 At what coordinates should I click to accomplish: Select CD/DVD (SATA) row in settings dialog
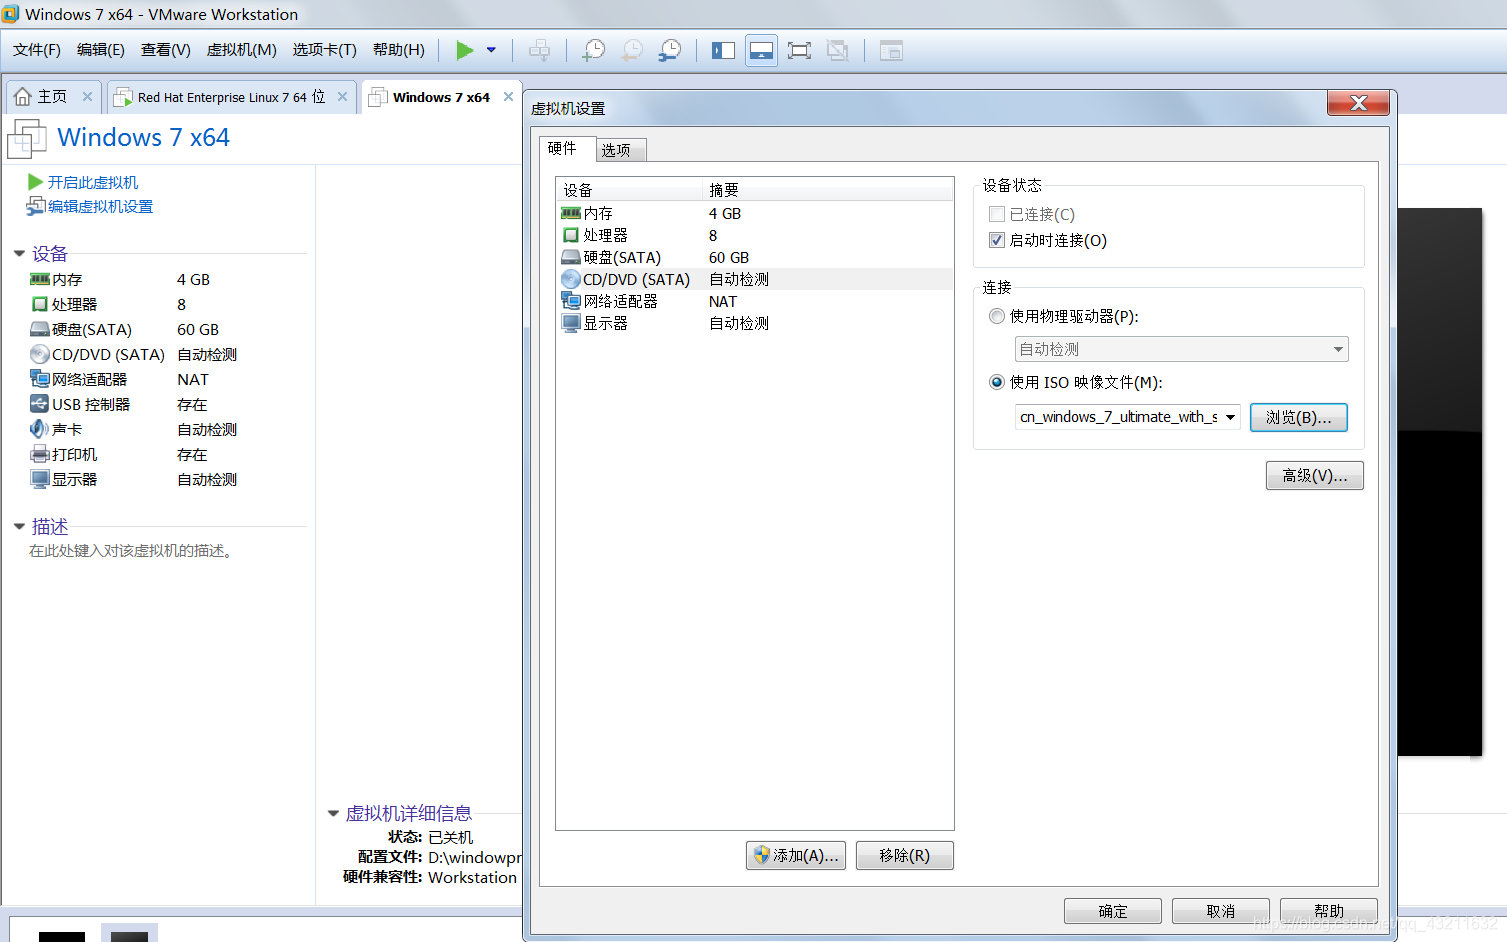754,279
